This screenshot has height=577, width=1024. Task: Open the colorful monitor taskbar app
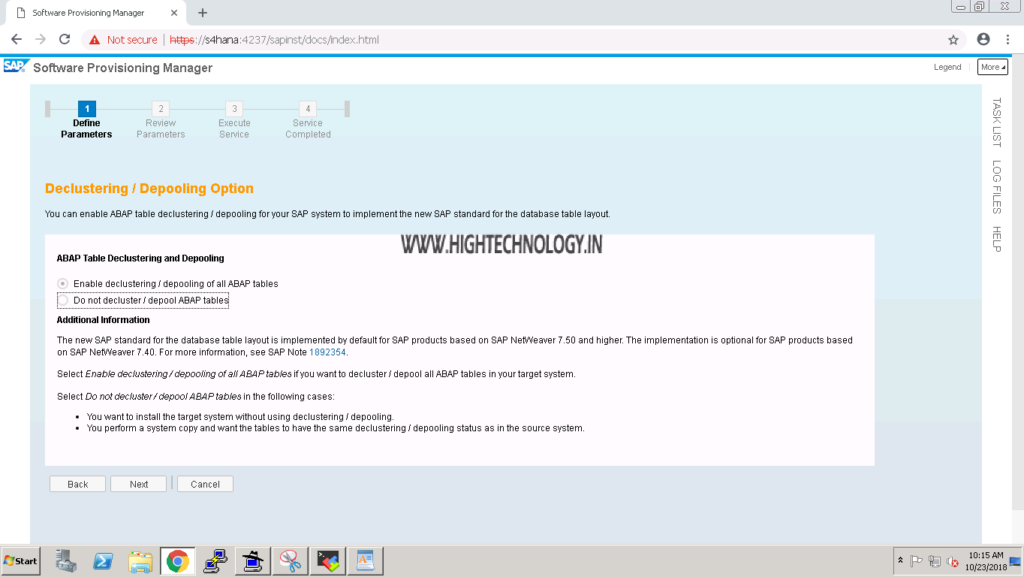(328, 561)
